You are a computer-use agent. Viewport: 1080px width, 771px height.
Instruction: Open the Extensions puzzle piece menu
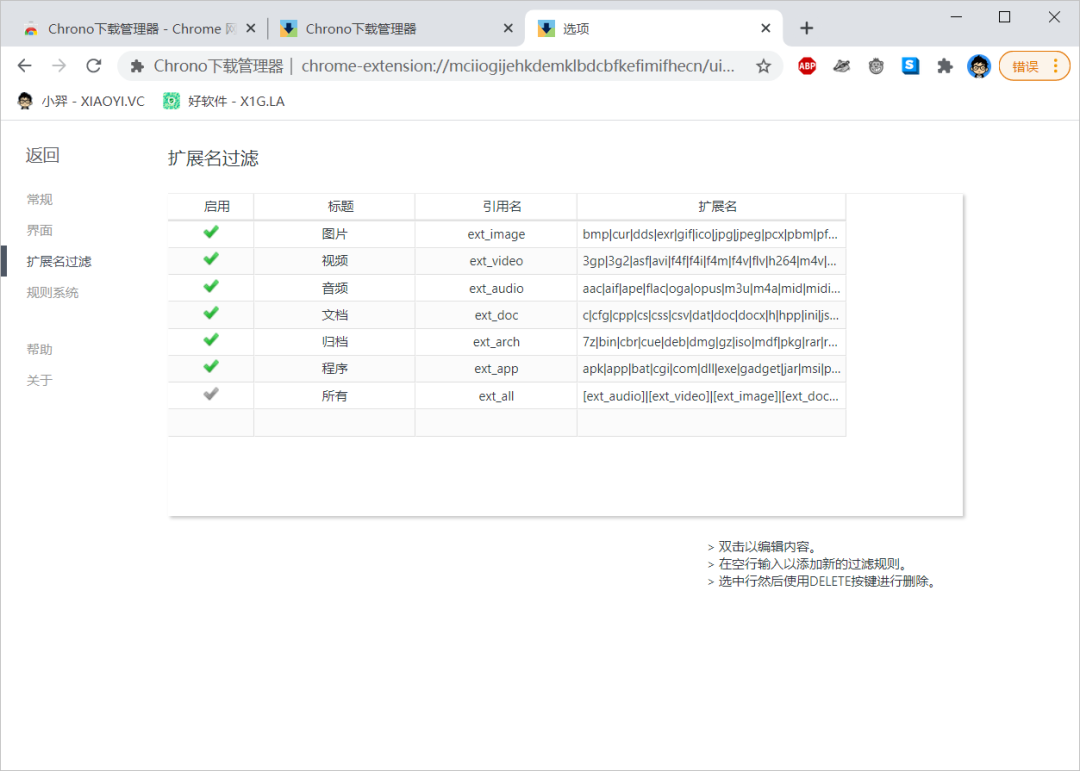944,66
